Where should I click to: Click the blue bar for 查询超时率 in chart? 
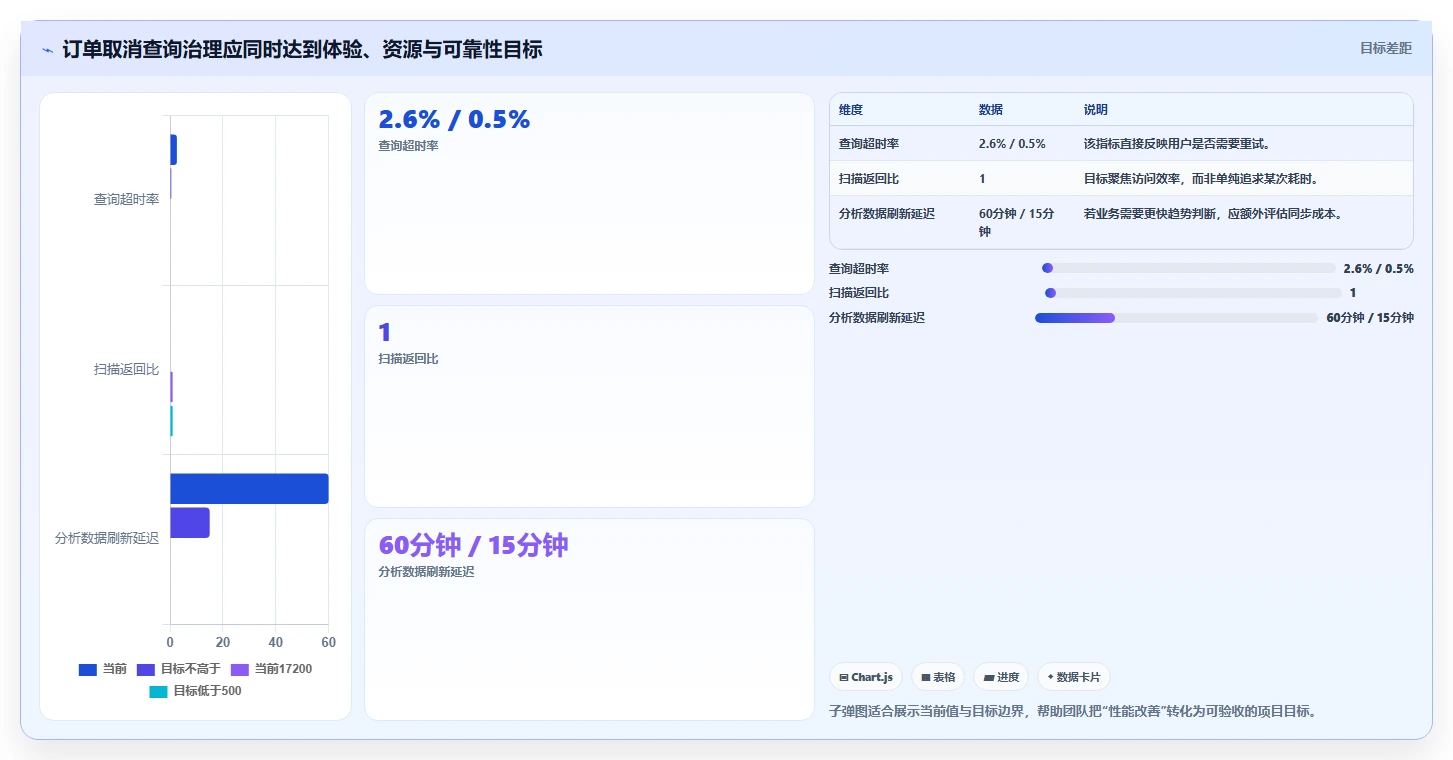point(173,150)
